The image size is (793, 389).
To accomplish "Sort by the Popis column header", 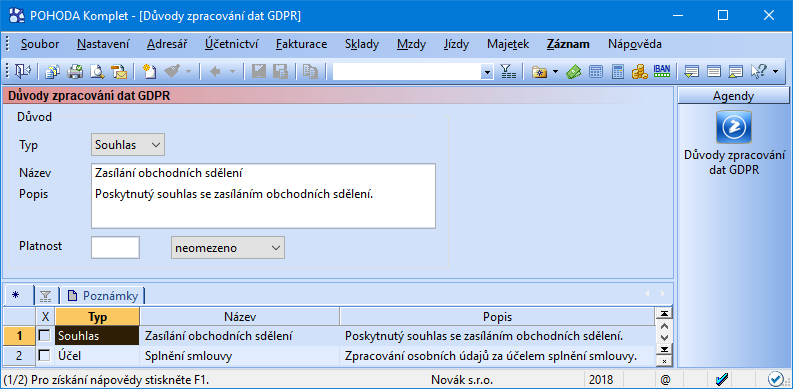I will pyautogui.click(x=497, y=317).
